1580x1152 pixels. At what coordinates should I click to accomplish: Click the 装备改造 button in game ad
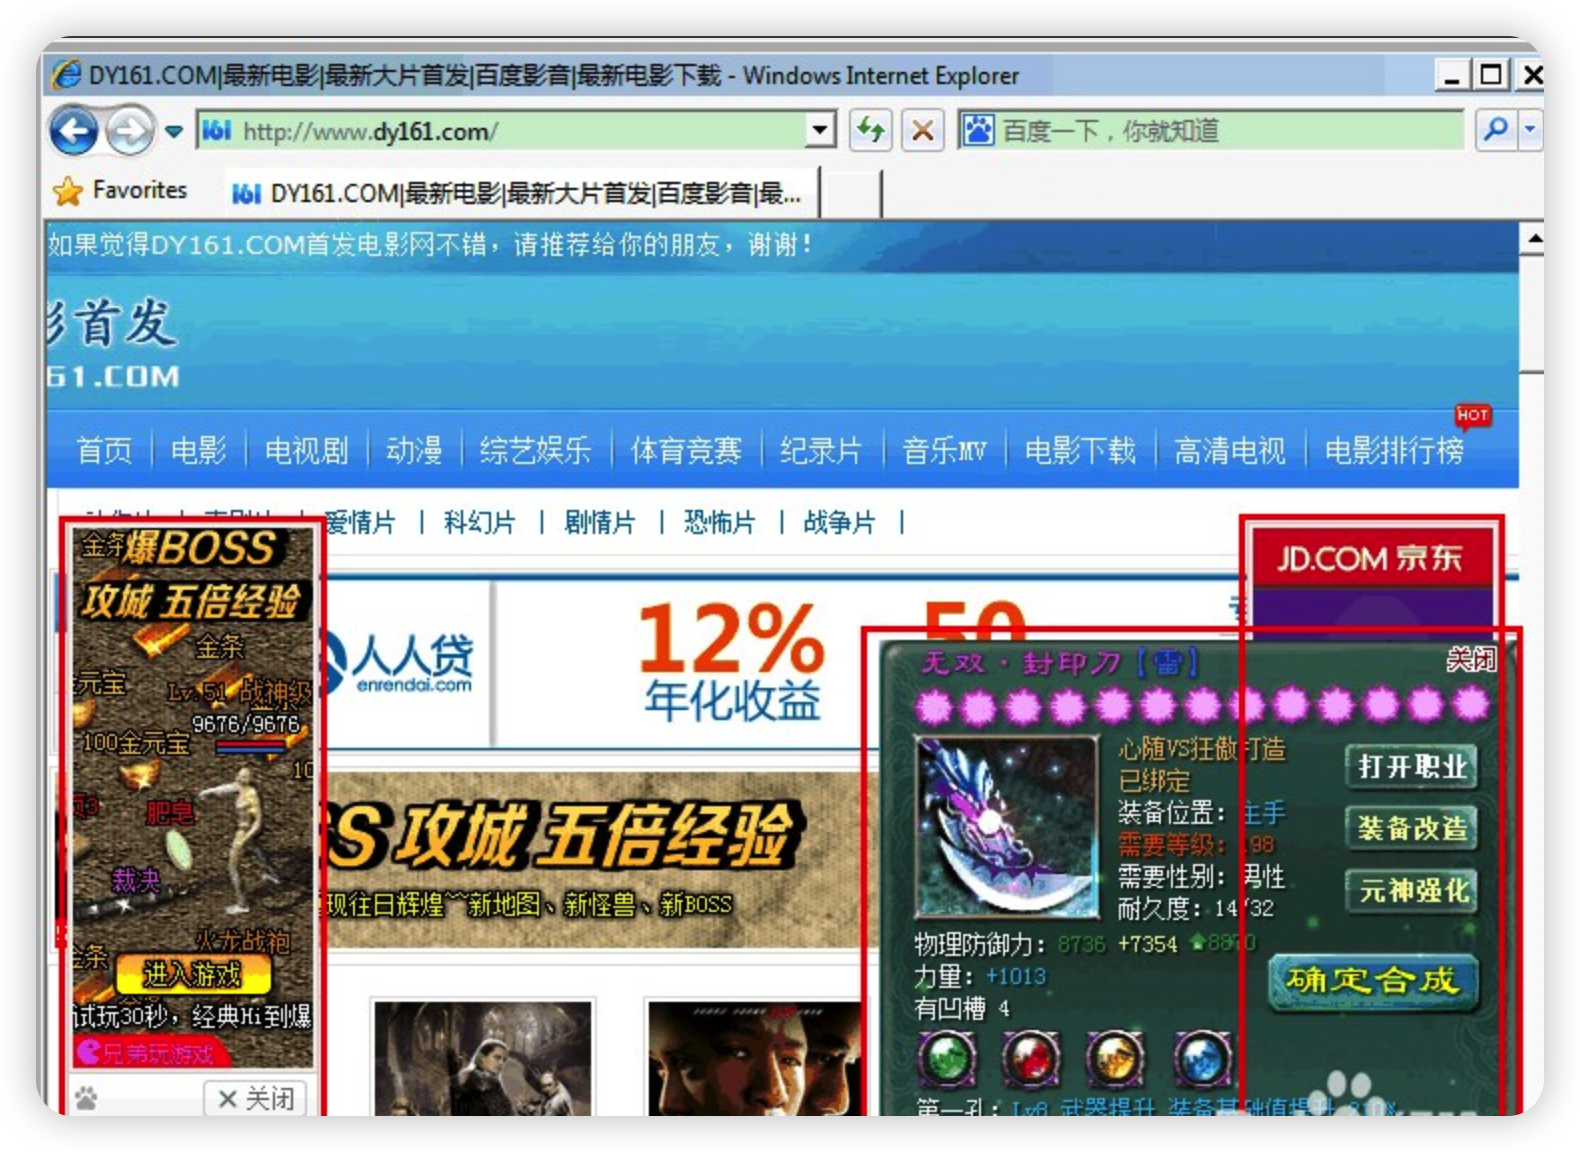[1412, 828]
